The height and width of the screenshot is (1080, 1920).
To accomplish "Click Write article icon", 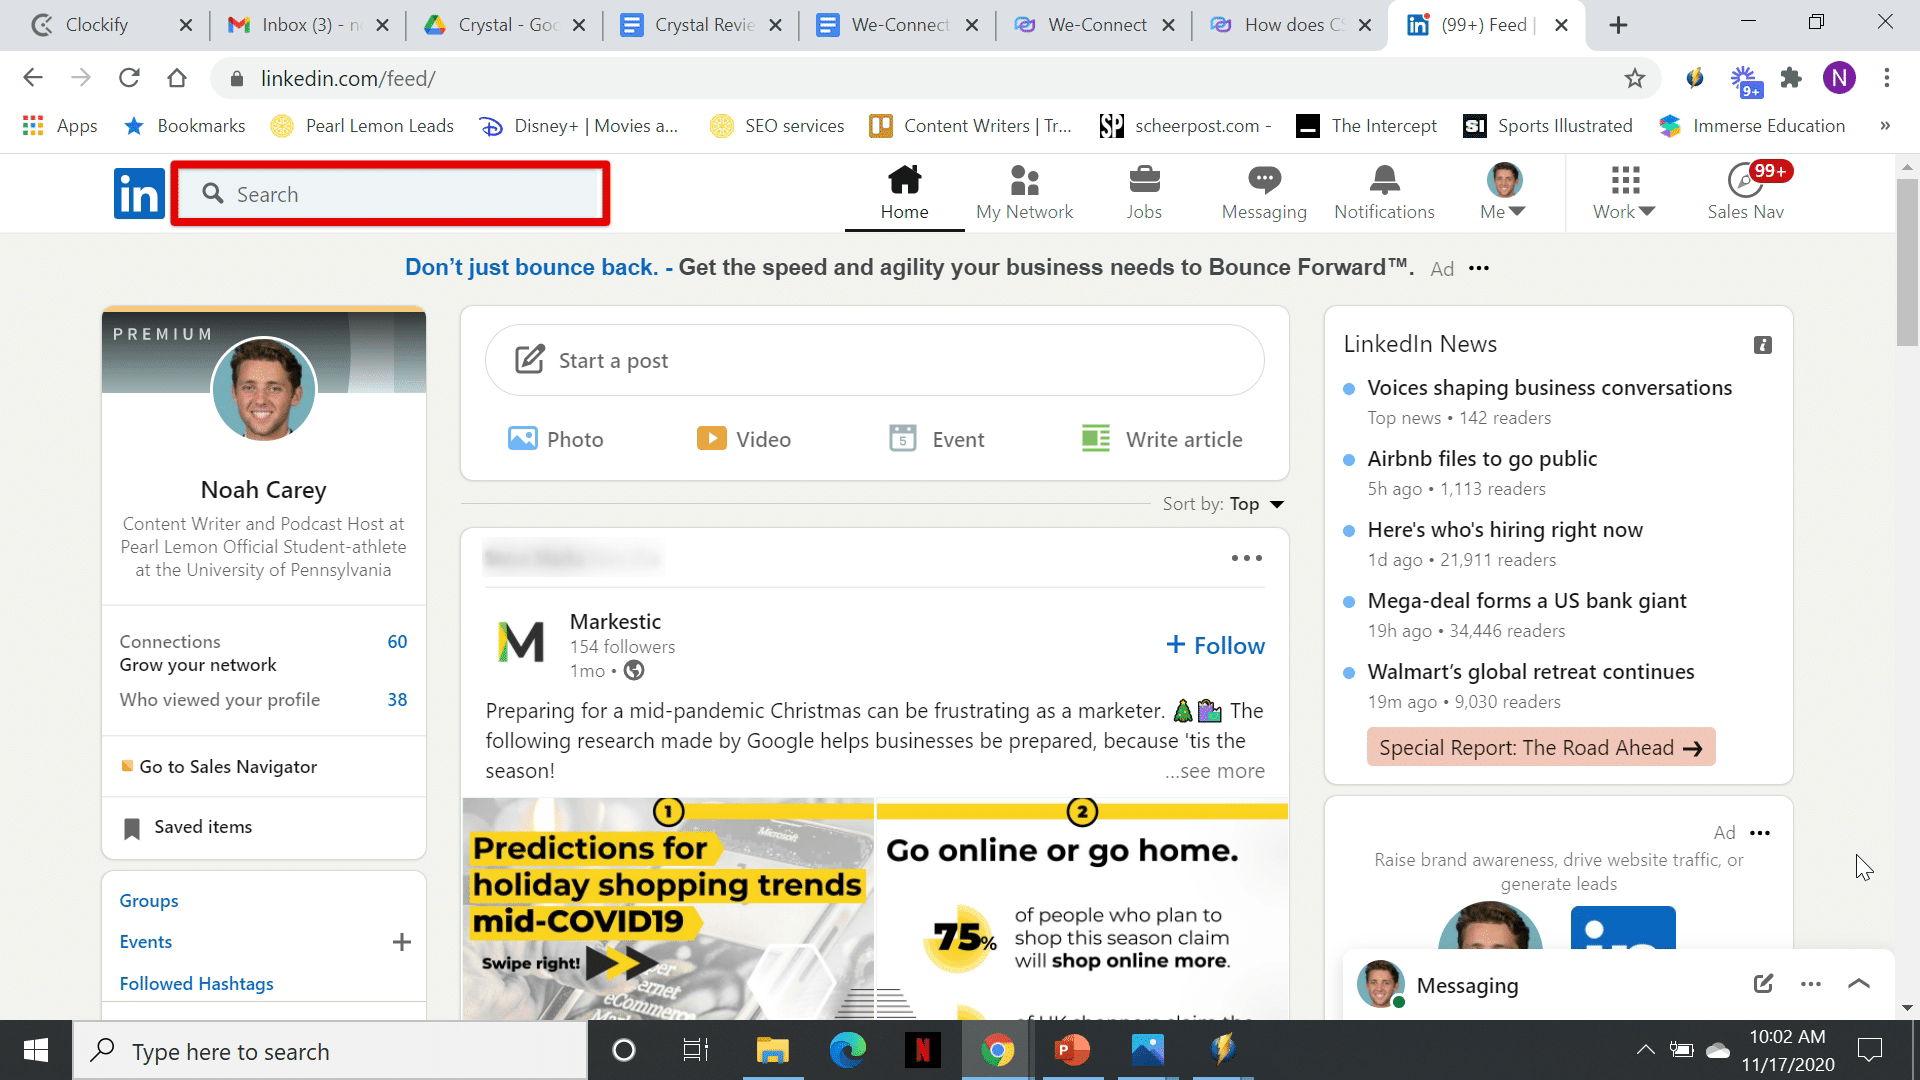I will pyautogui.click(x=1096, y=439).
